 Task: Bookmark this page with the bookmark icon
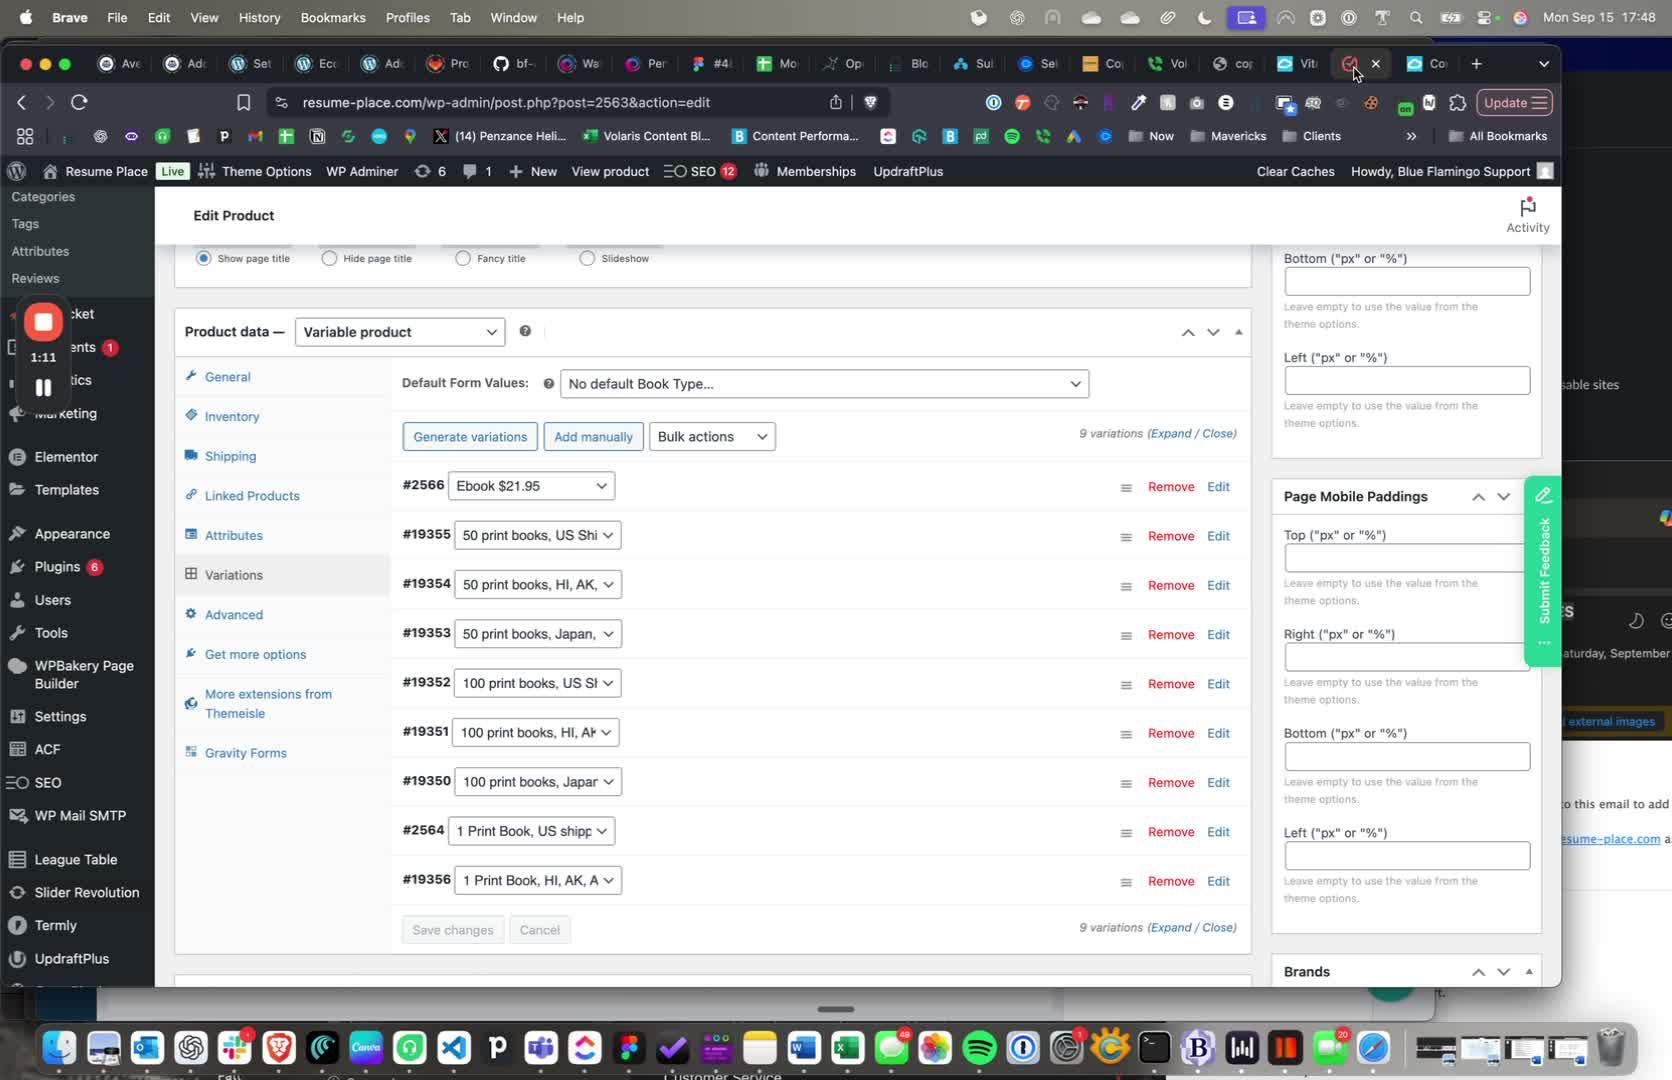tap(243, 102)
